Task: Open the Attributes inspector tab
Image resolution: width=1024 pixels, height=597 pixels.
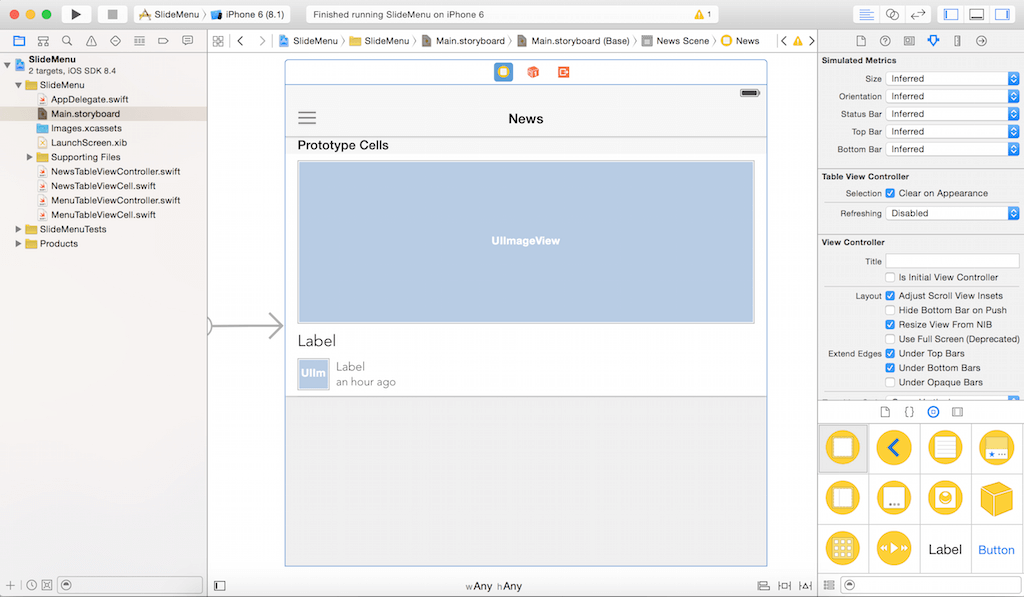Action: [933, 41]
